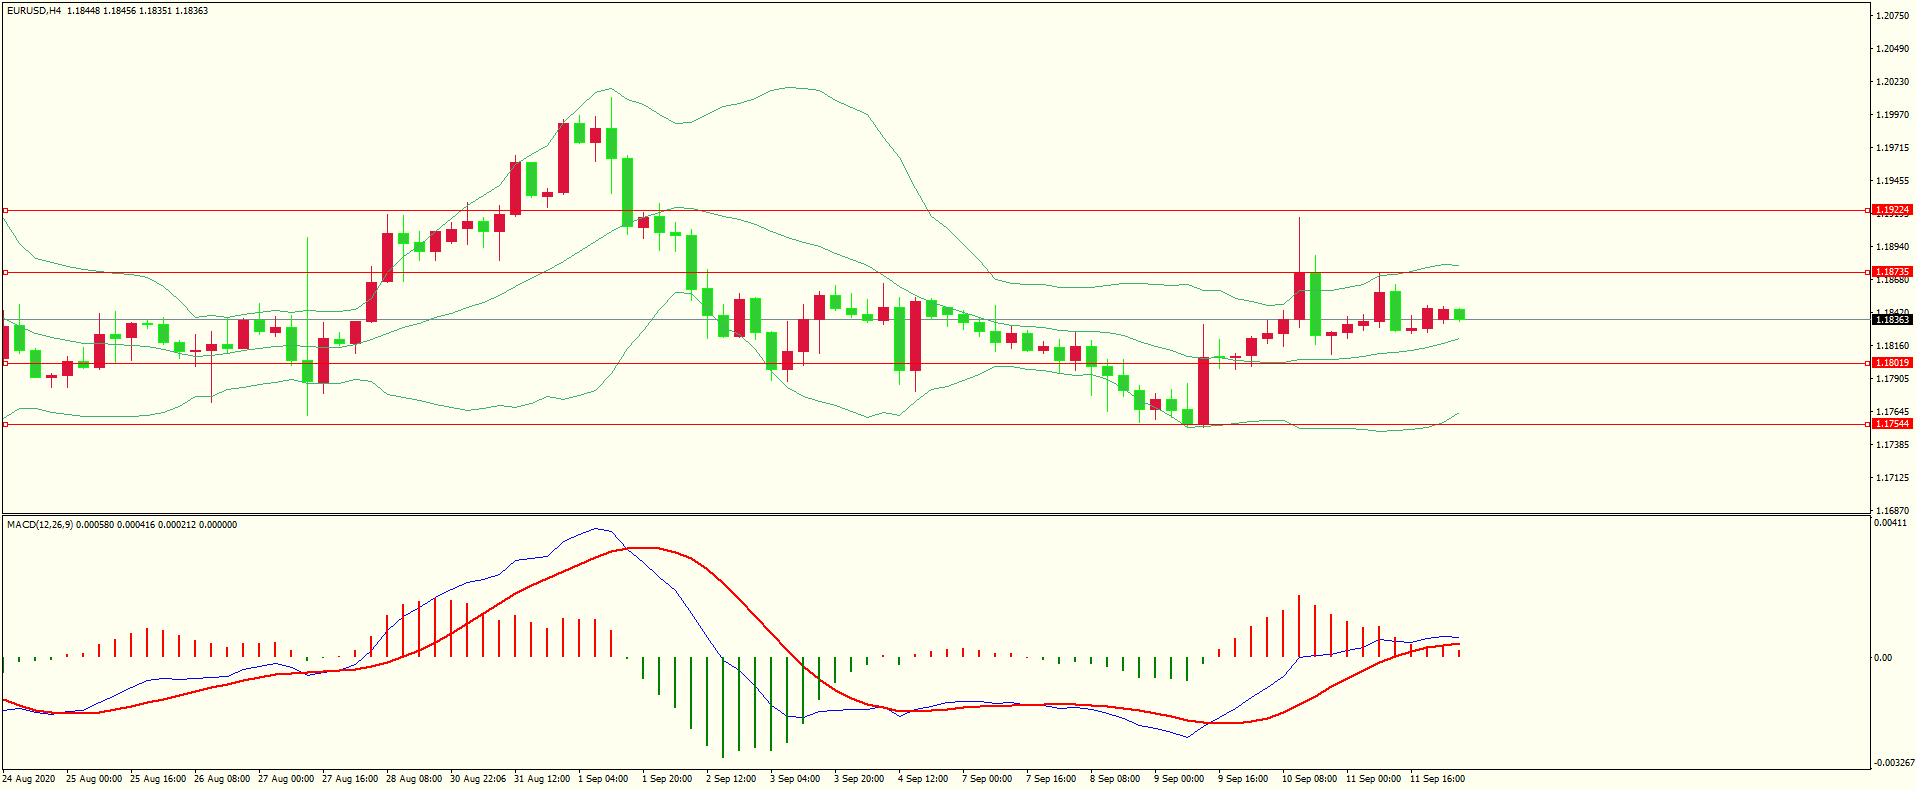Click the 1 Sep 20:00 time label

[x=667, y=779]
